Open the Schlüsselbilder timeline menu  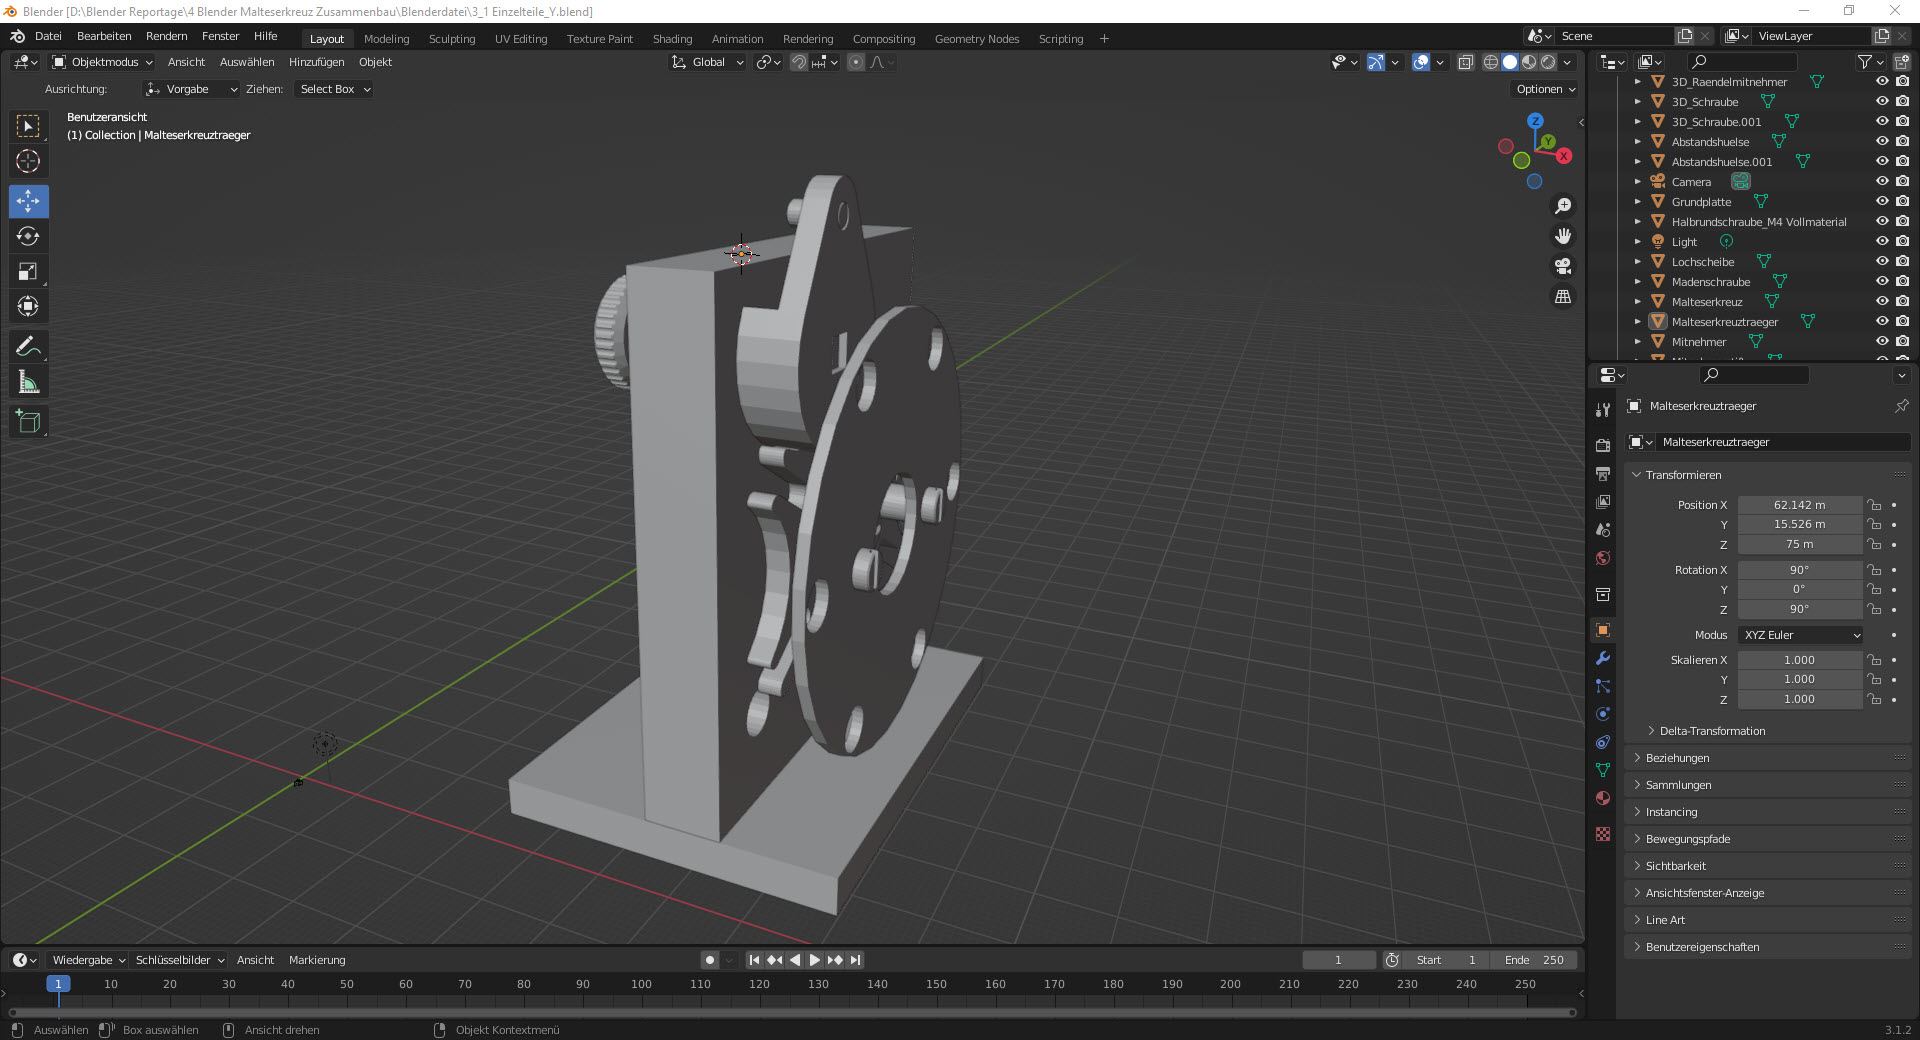pos(179,960)
